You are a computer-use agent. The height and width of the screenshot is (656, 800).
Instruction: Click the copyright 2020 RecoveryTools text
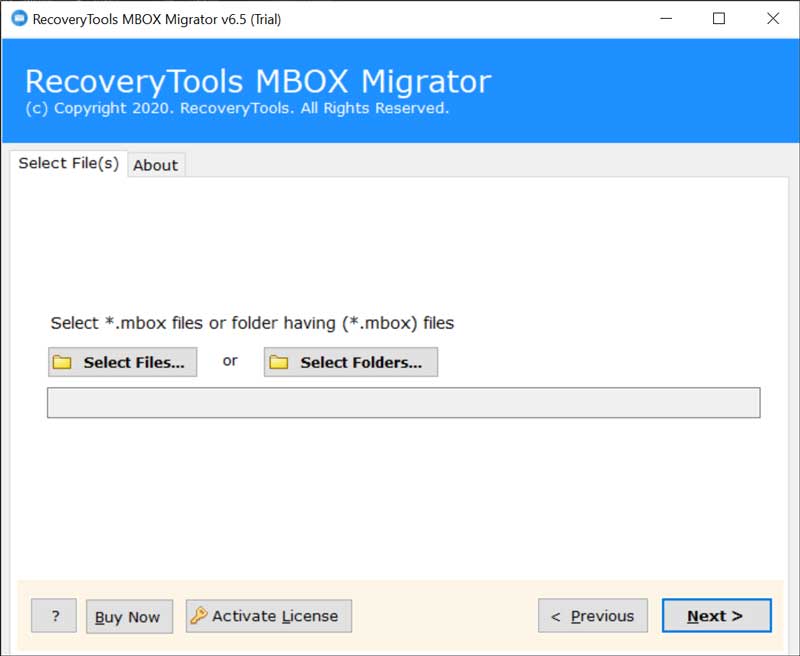tap(237, 108)
